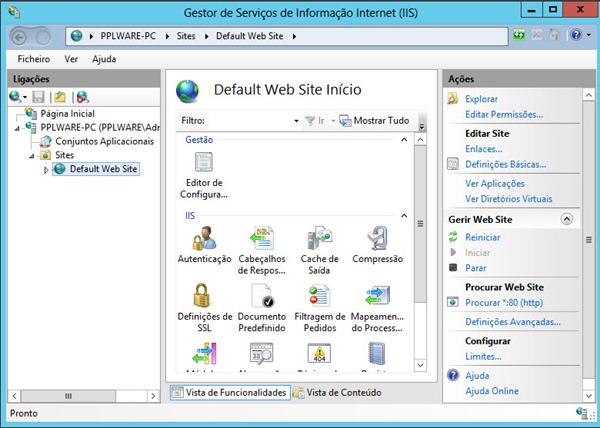The width and height of the screenshot is (600, 428).
Task: Click the save icon in Ligações toolbar
Action: pyautogui.click(x=38, y=97)
